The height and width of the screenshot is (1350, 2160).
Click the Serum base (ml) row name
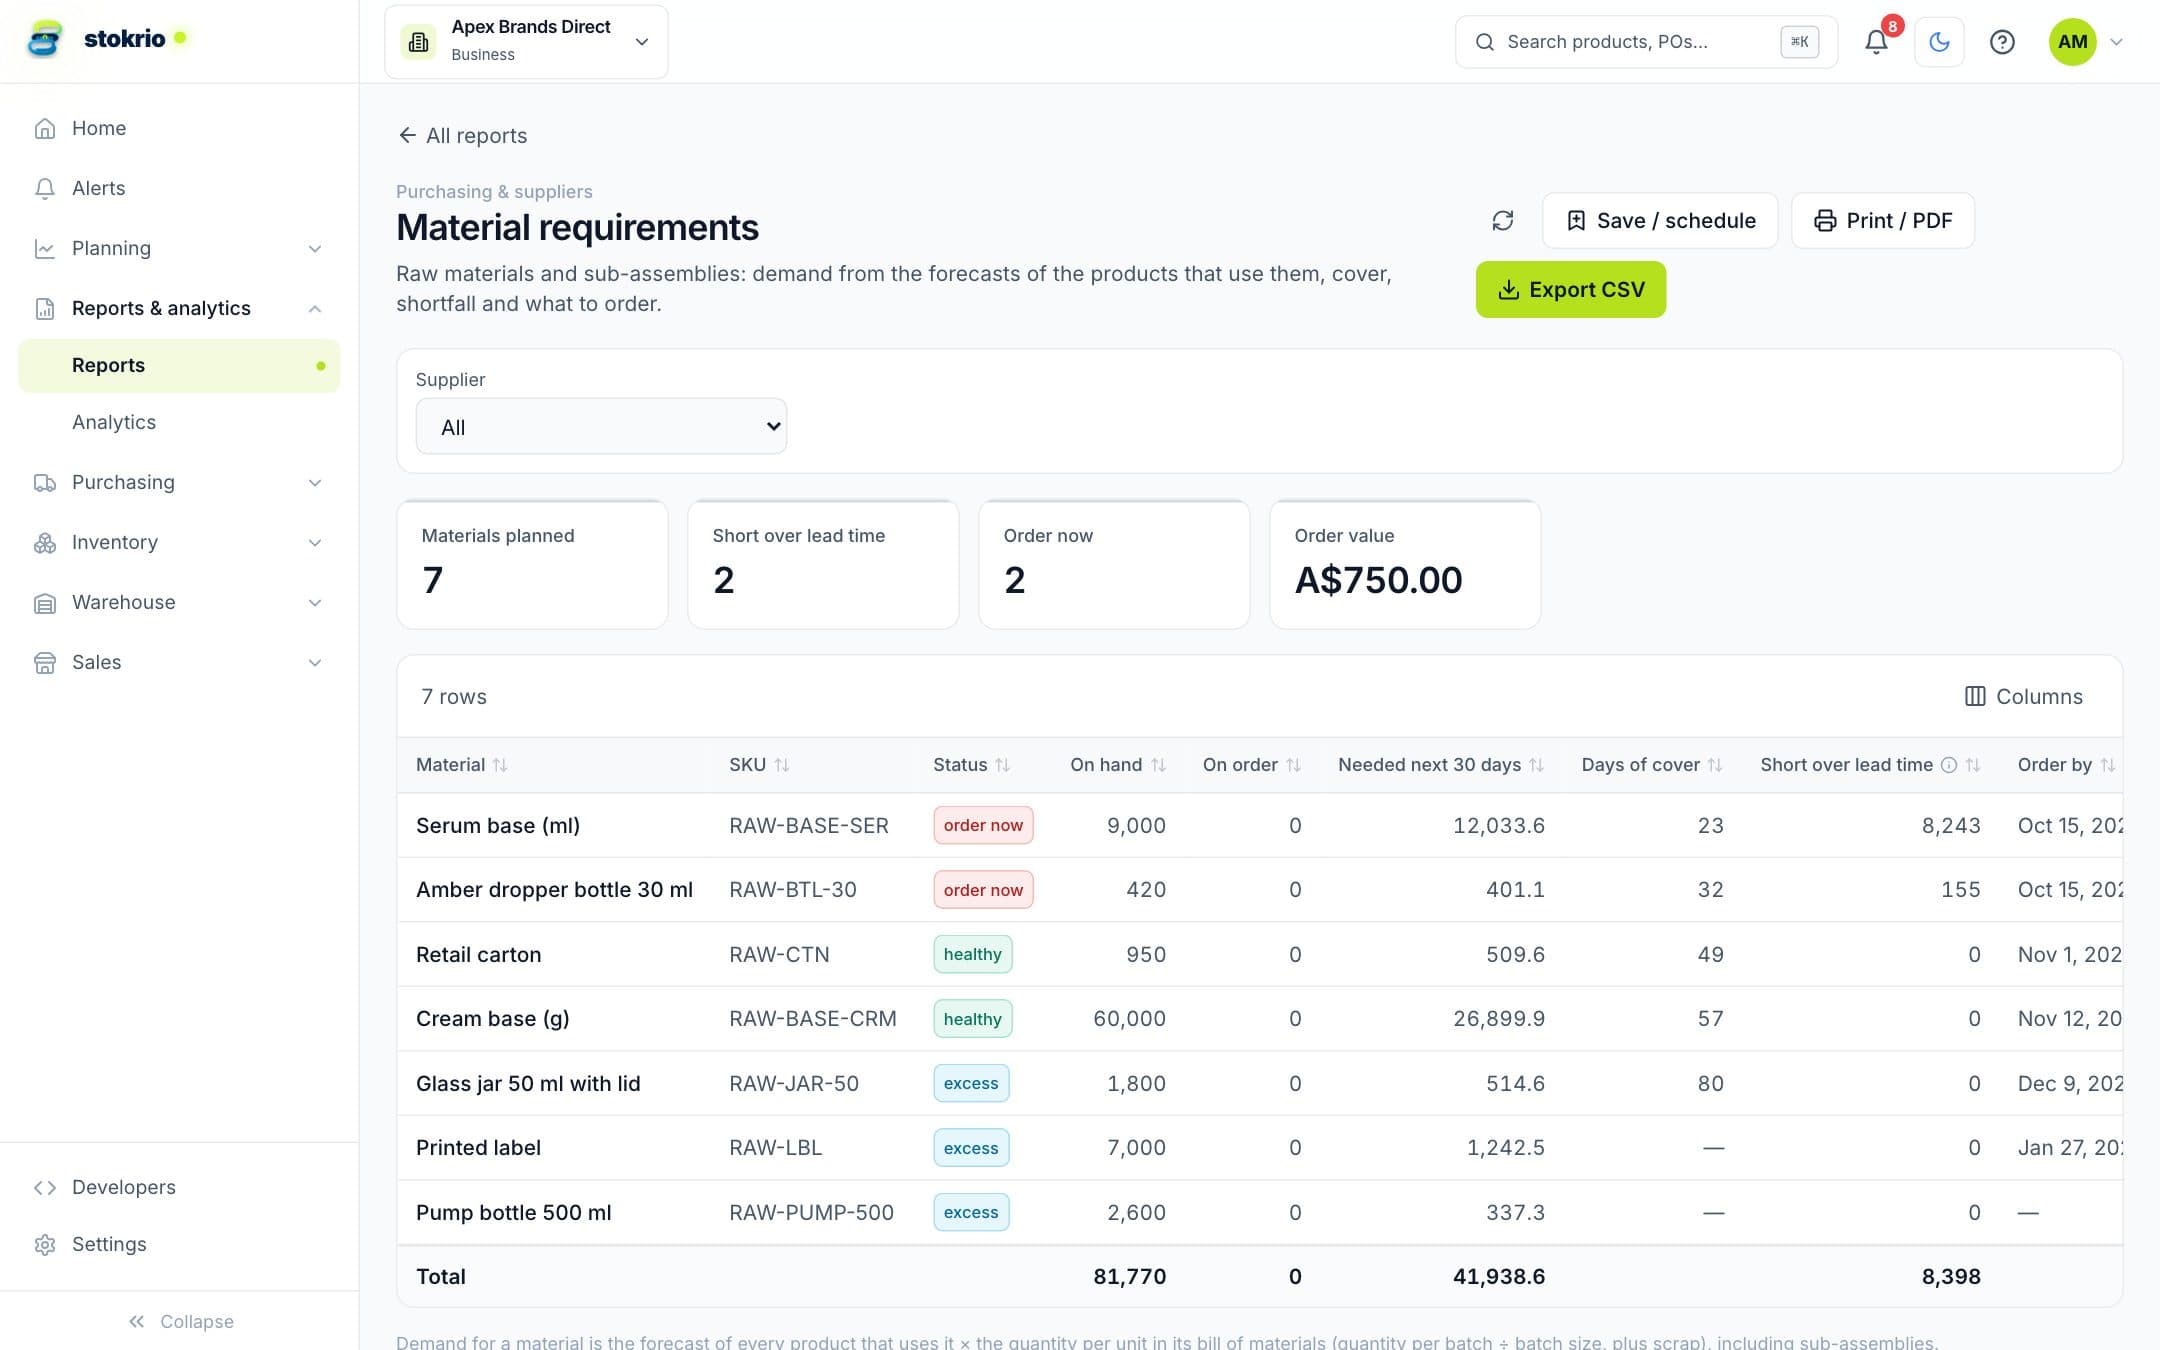click(x=498, y=825)
